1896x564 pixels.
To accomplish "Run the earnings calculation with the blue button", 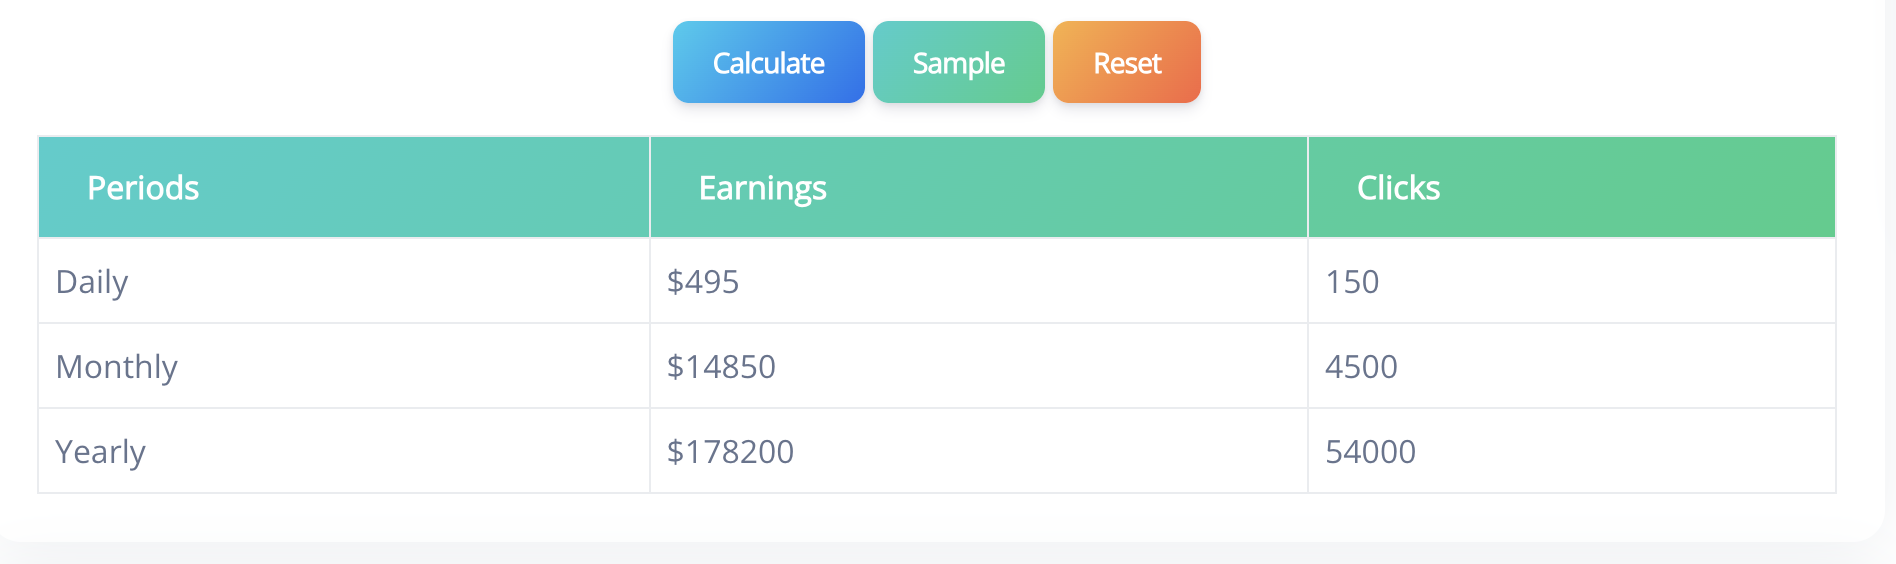I will (x=768, y=63).
